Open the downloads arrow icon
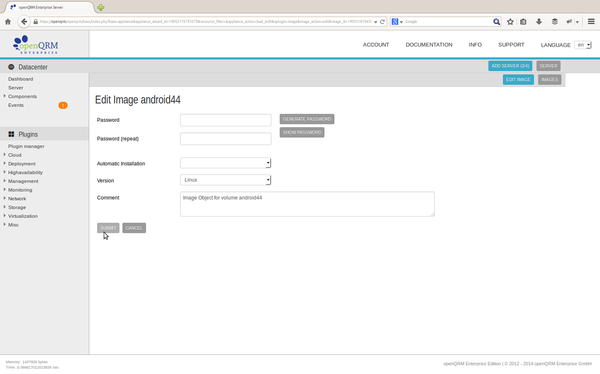The height and width of the screenshot is (374, 600). (x=539, y=22)
